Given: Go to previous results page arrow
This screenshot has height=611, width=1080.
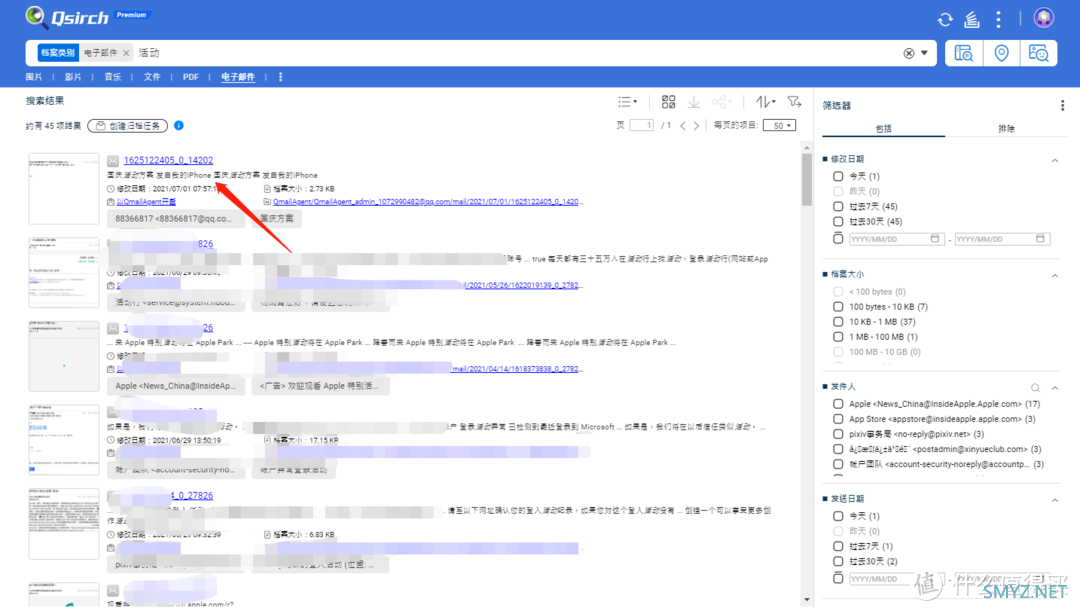Looking at the screenshot, I should click(x=683, y=125).
